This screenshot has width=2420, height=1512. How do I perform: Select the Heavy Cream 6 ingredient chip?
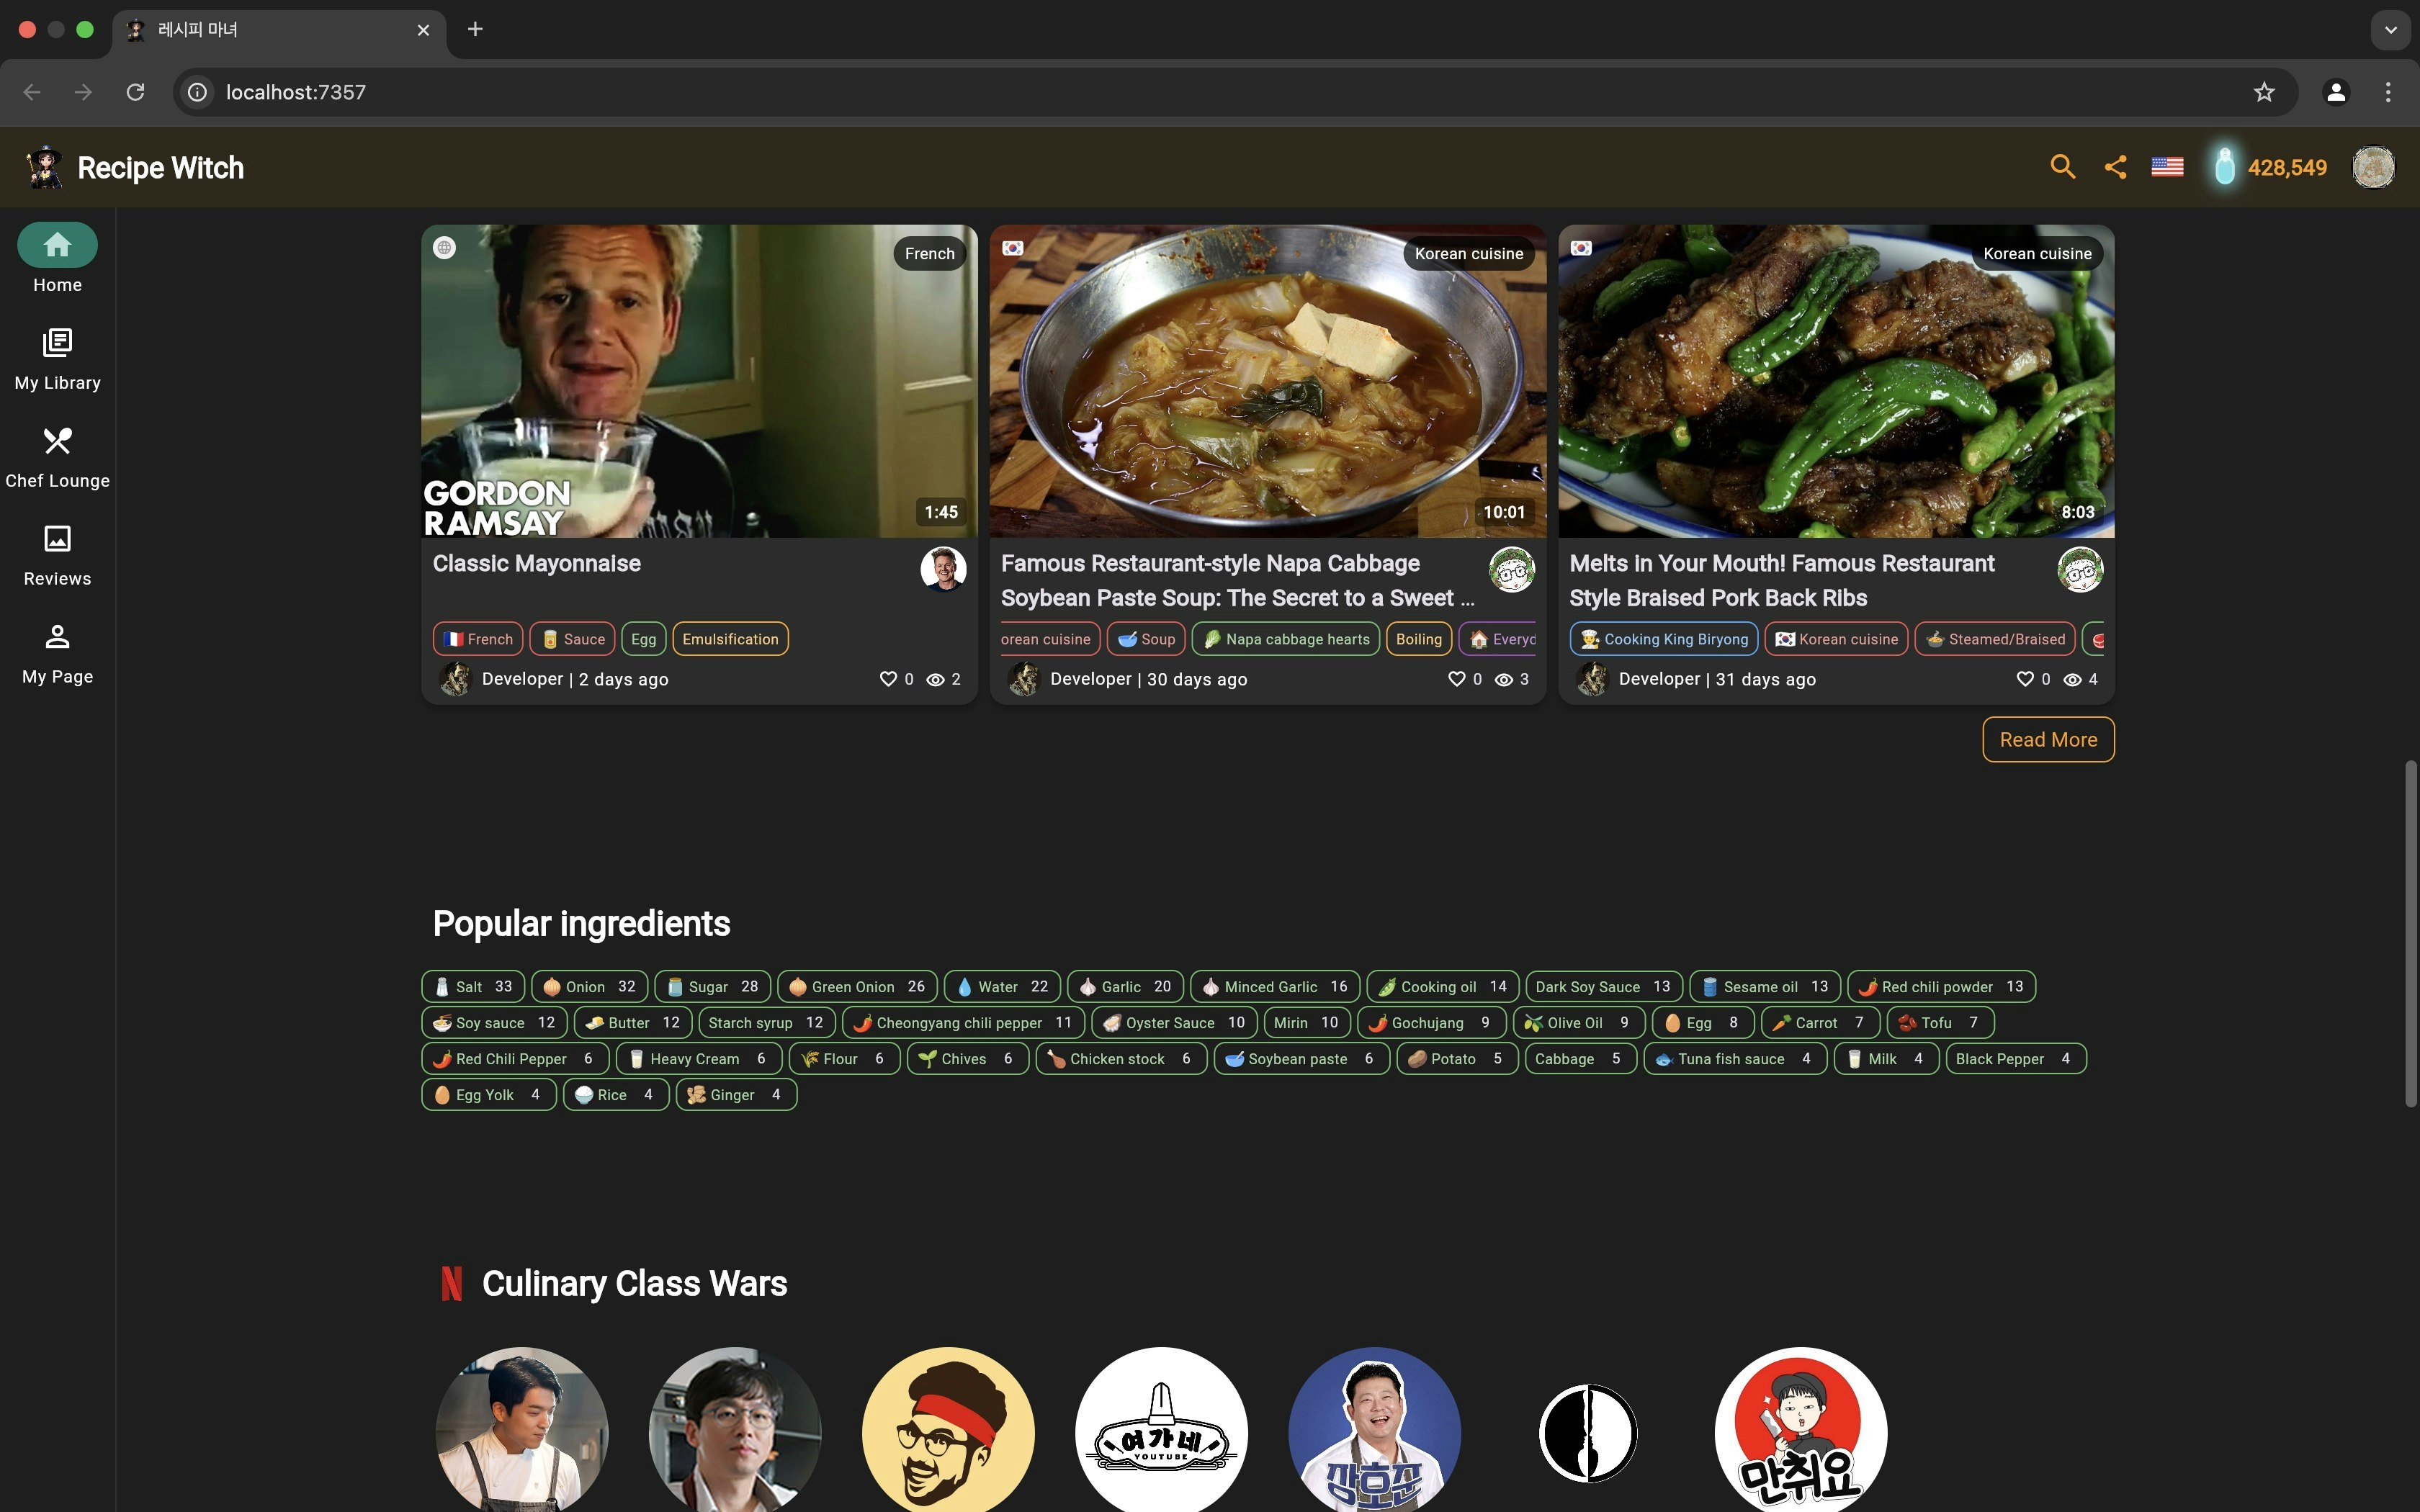click(x=698, y=1059)
